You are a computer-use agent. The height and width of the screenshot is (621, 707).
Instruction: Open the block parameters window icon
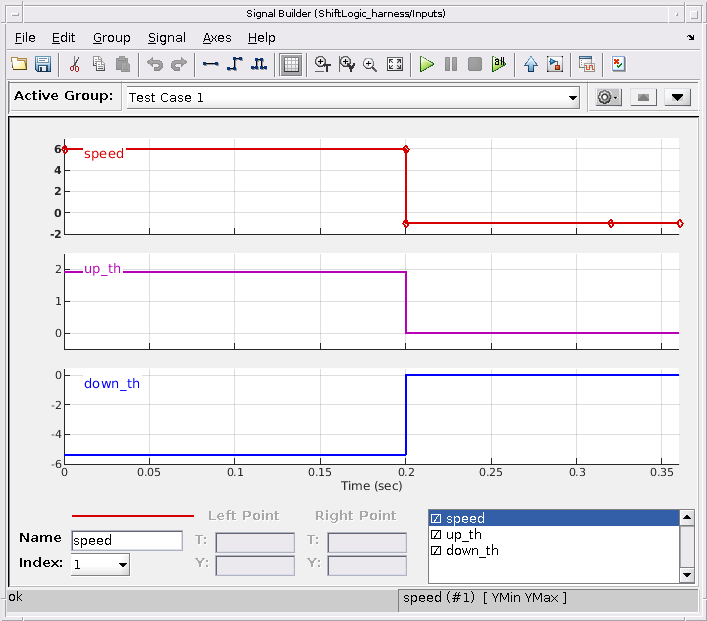point(587,64)
